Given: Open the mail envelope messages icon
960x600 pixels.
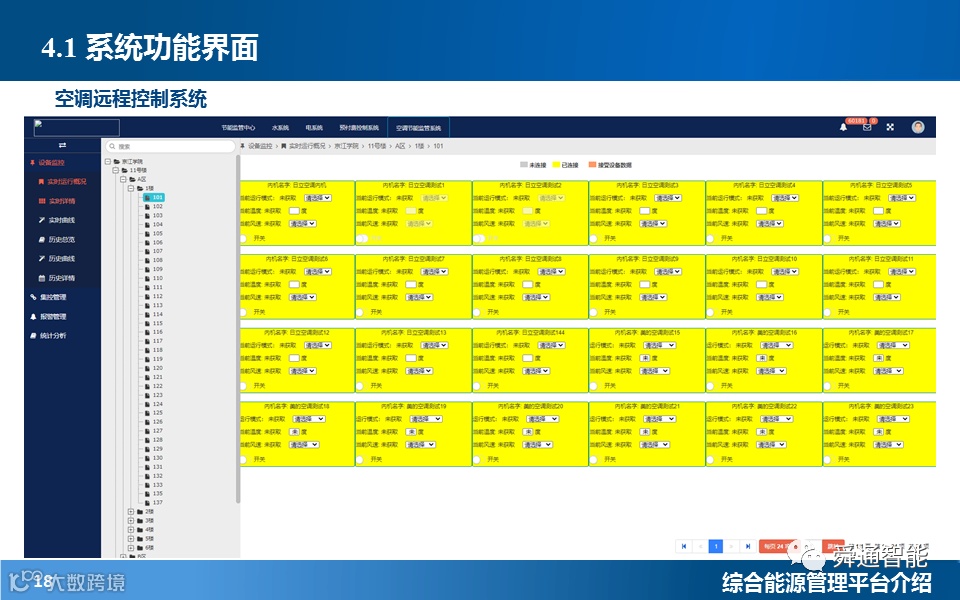Looking at the screenshot, I should (867, 127).
